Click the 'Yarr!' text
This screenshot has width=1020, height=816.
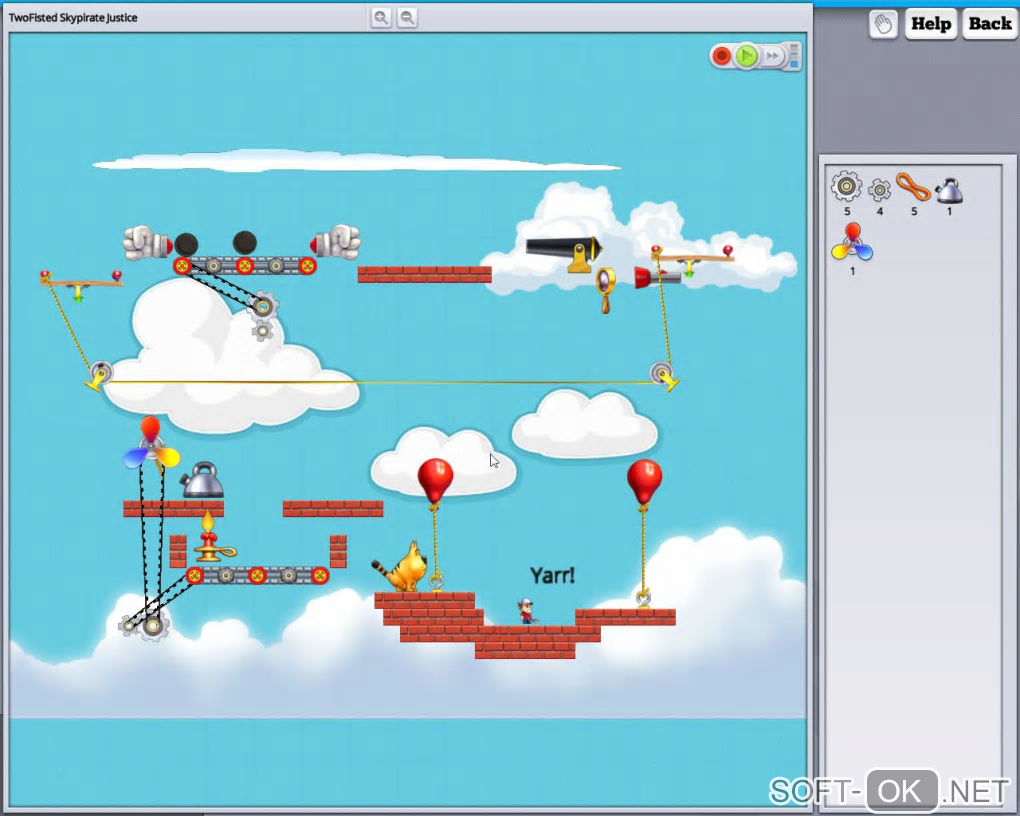pyautogui.click(x=552, y=575)
